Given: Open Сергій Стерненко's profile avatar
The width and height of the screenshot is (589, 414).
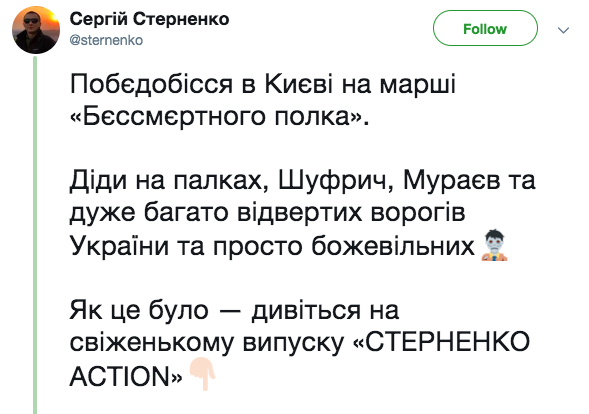Looking at the screenshot, I should 36,30.
